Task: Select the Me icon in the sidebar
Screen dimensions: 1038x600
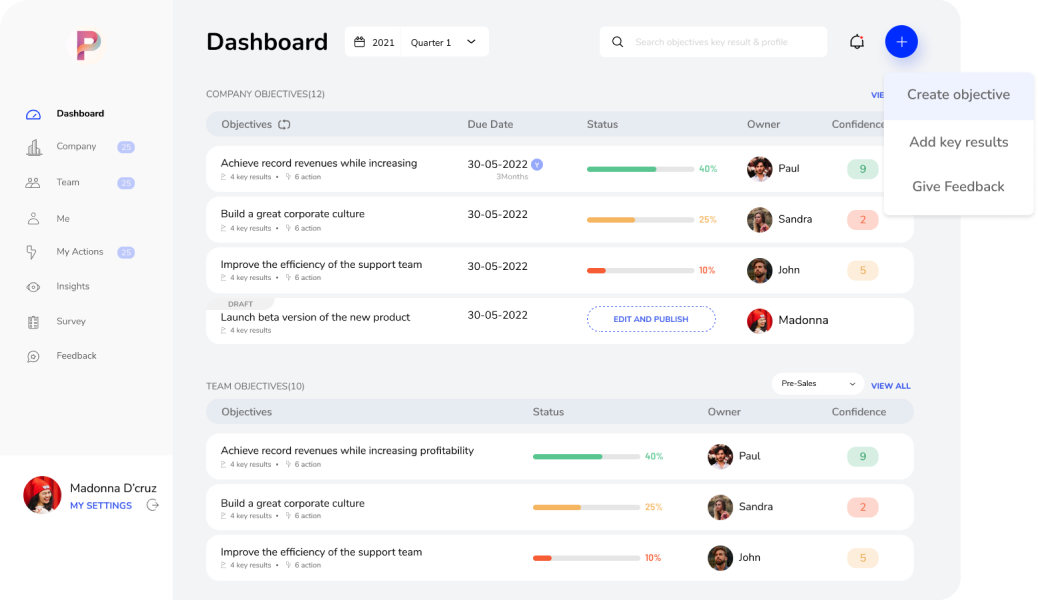Action: click(x=33, y=217)
